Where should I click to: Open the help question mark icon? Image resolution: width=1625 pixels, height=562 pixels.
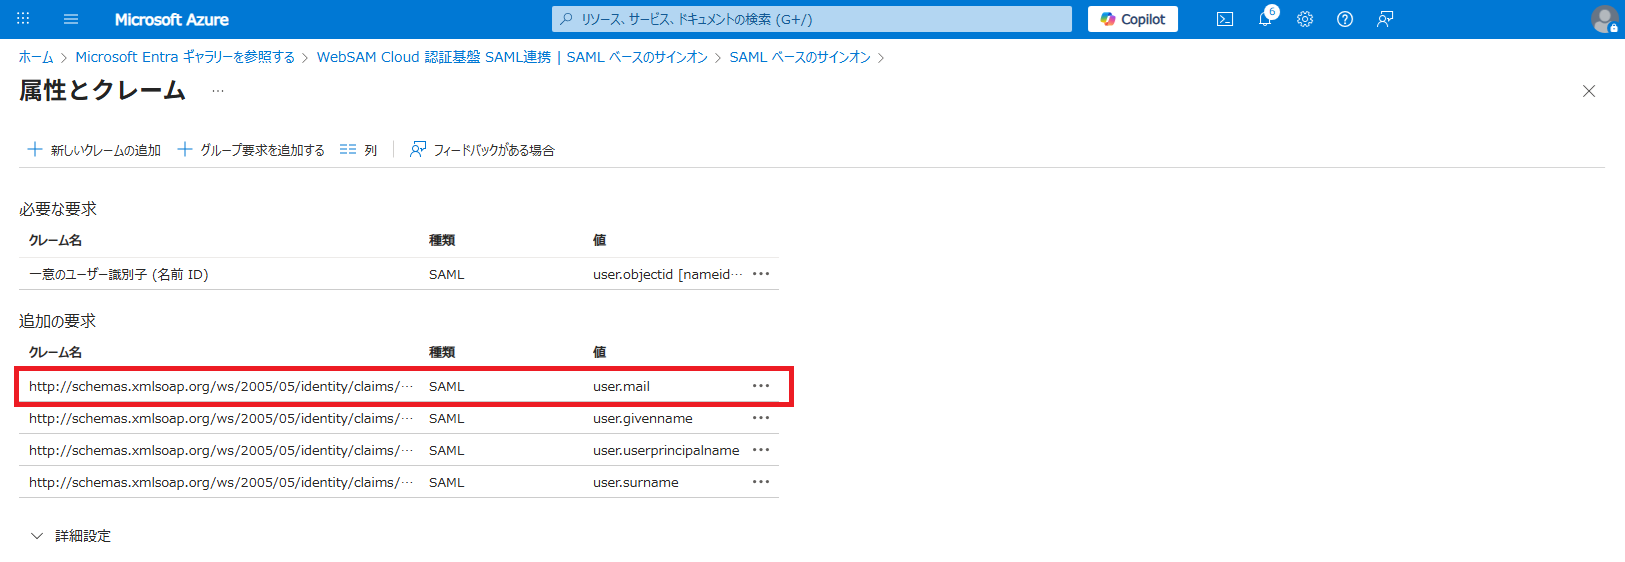click(1345, 19)
